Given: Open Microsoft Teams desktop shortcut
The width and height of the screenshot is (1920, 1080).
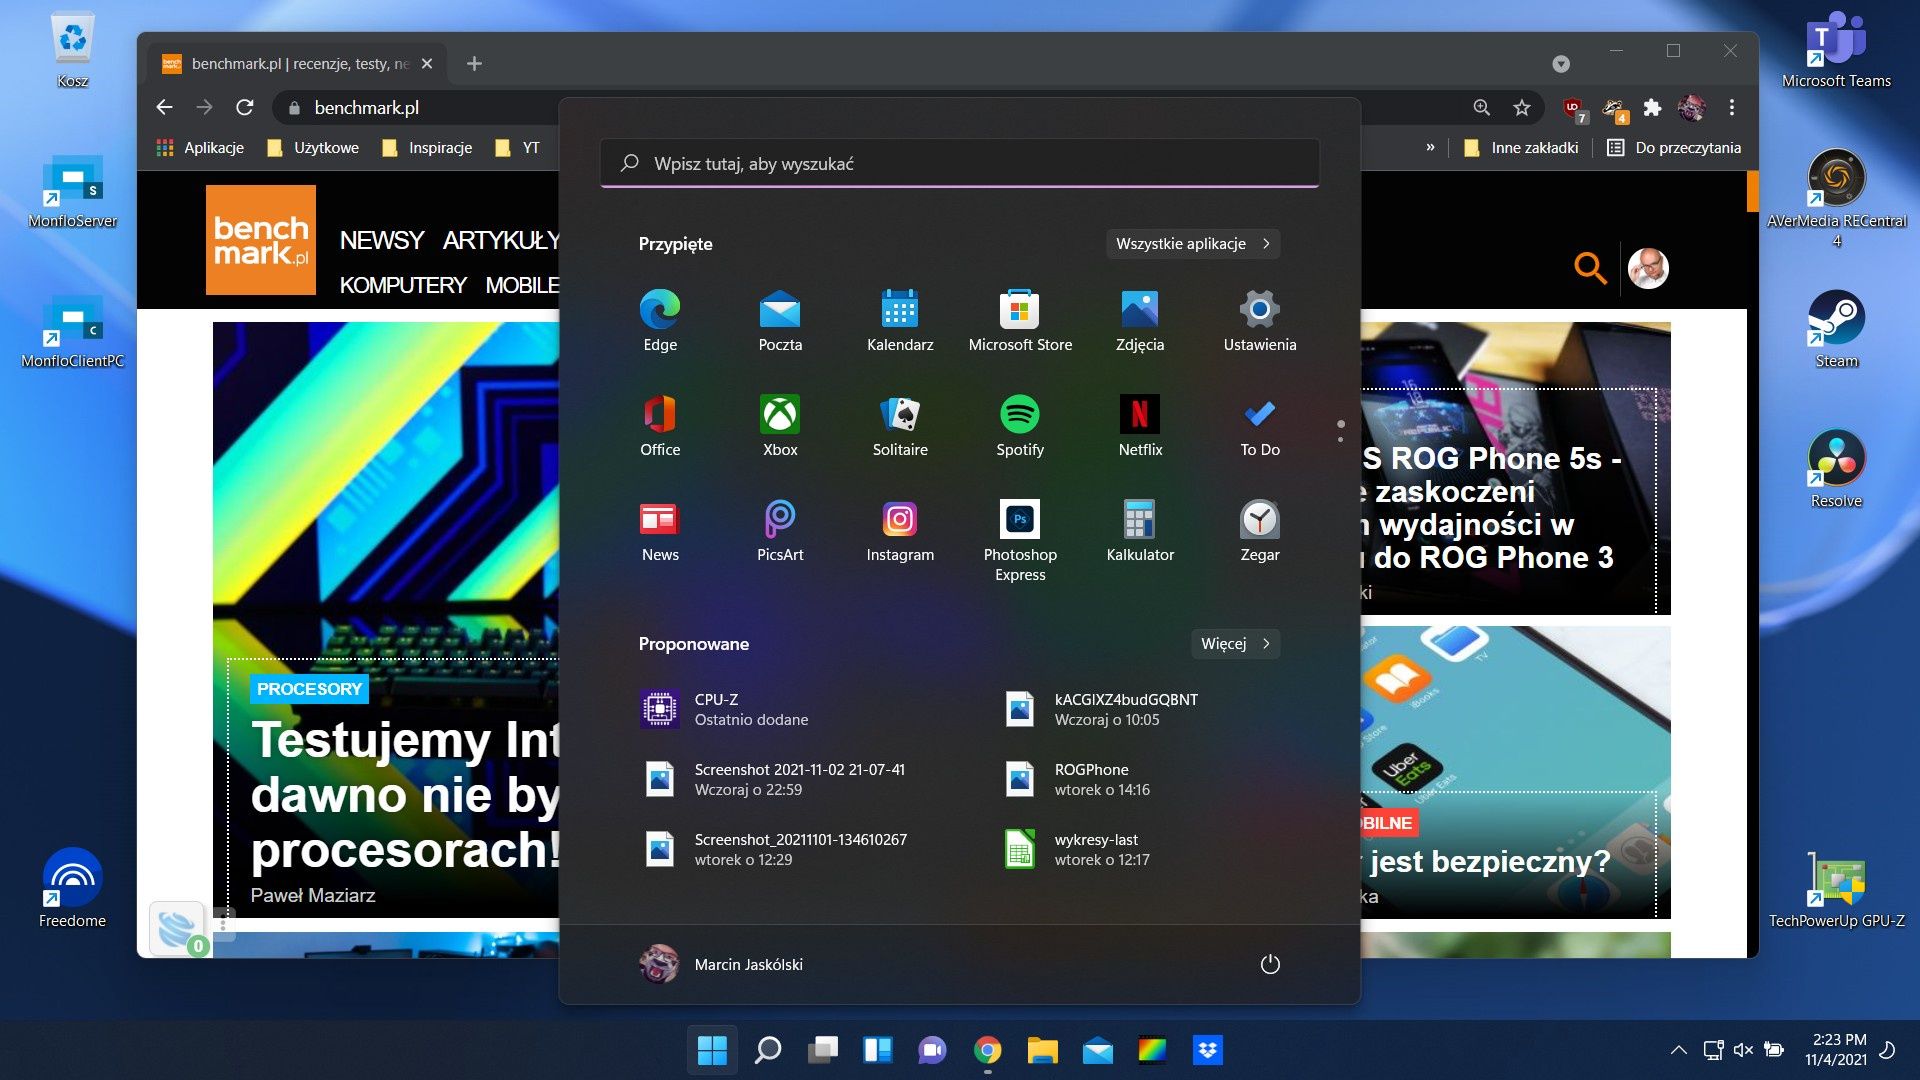Looking at the screenshot, I should [1836, 50].
